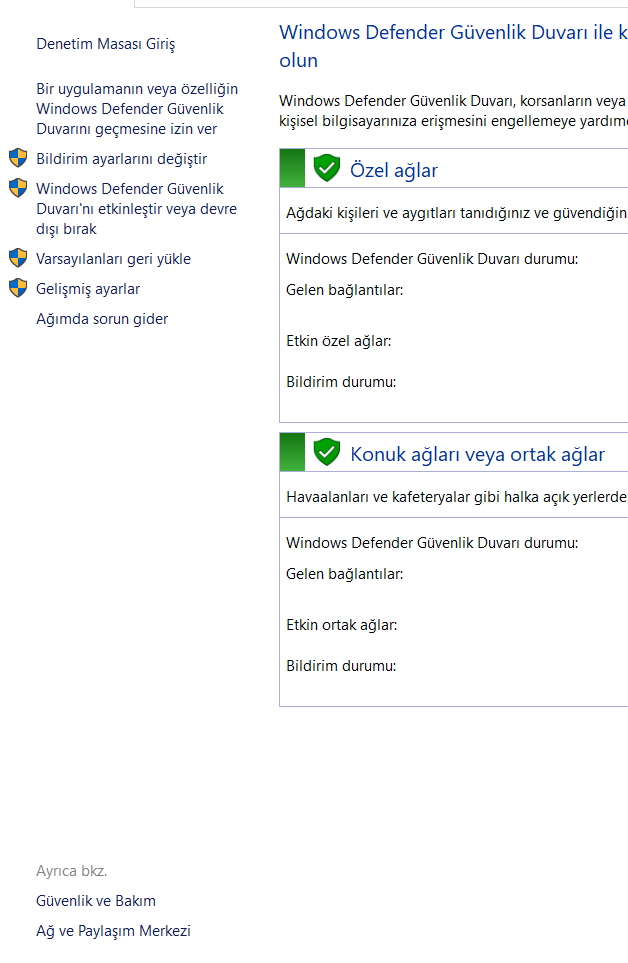Select 'Etkin ortak ağlar:' label text
Viewport: 628px width, 963px height.
tap(342, 625)
